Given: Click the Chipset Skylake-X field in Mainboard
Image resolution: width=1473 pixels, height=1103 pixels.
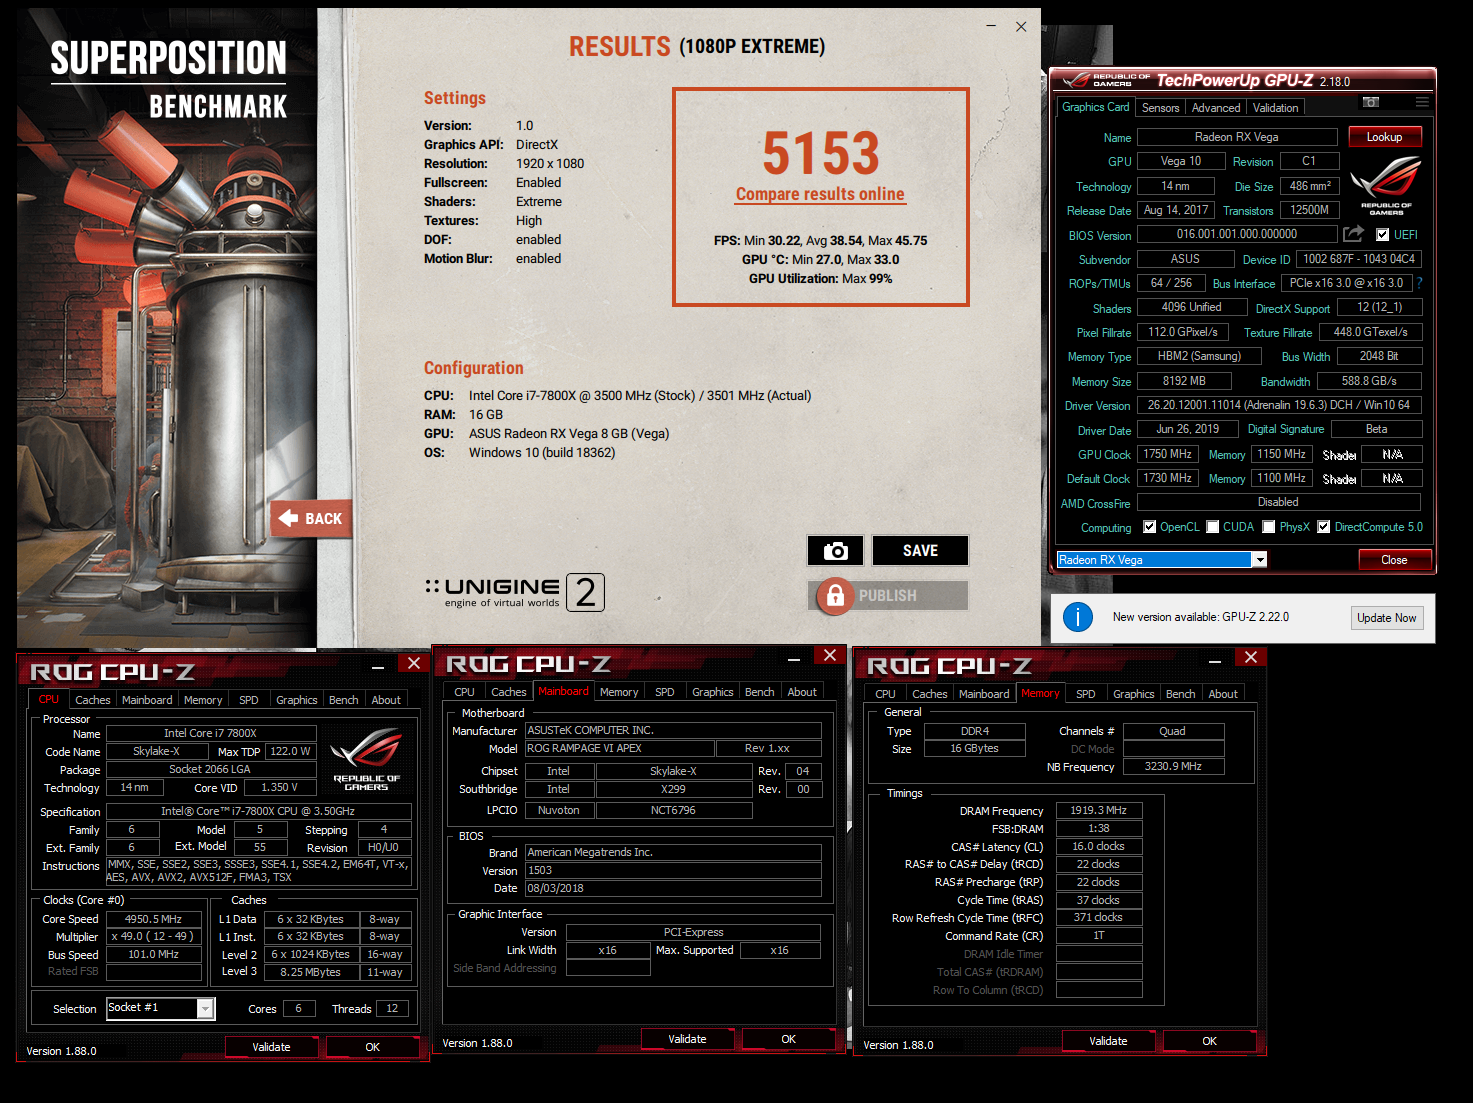Looking at the screenshot, I should pyautogui.click(x=673, y=771).
